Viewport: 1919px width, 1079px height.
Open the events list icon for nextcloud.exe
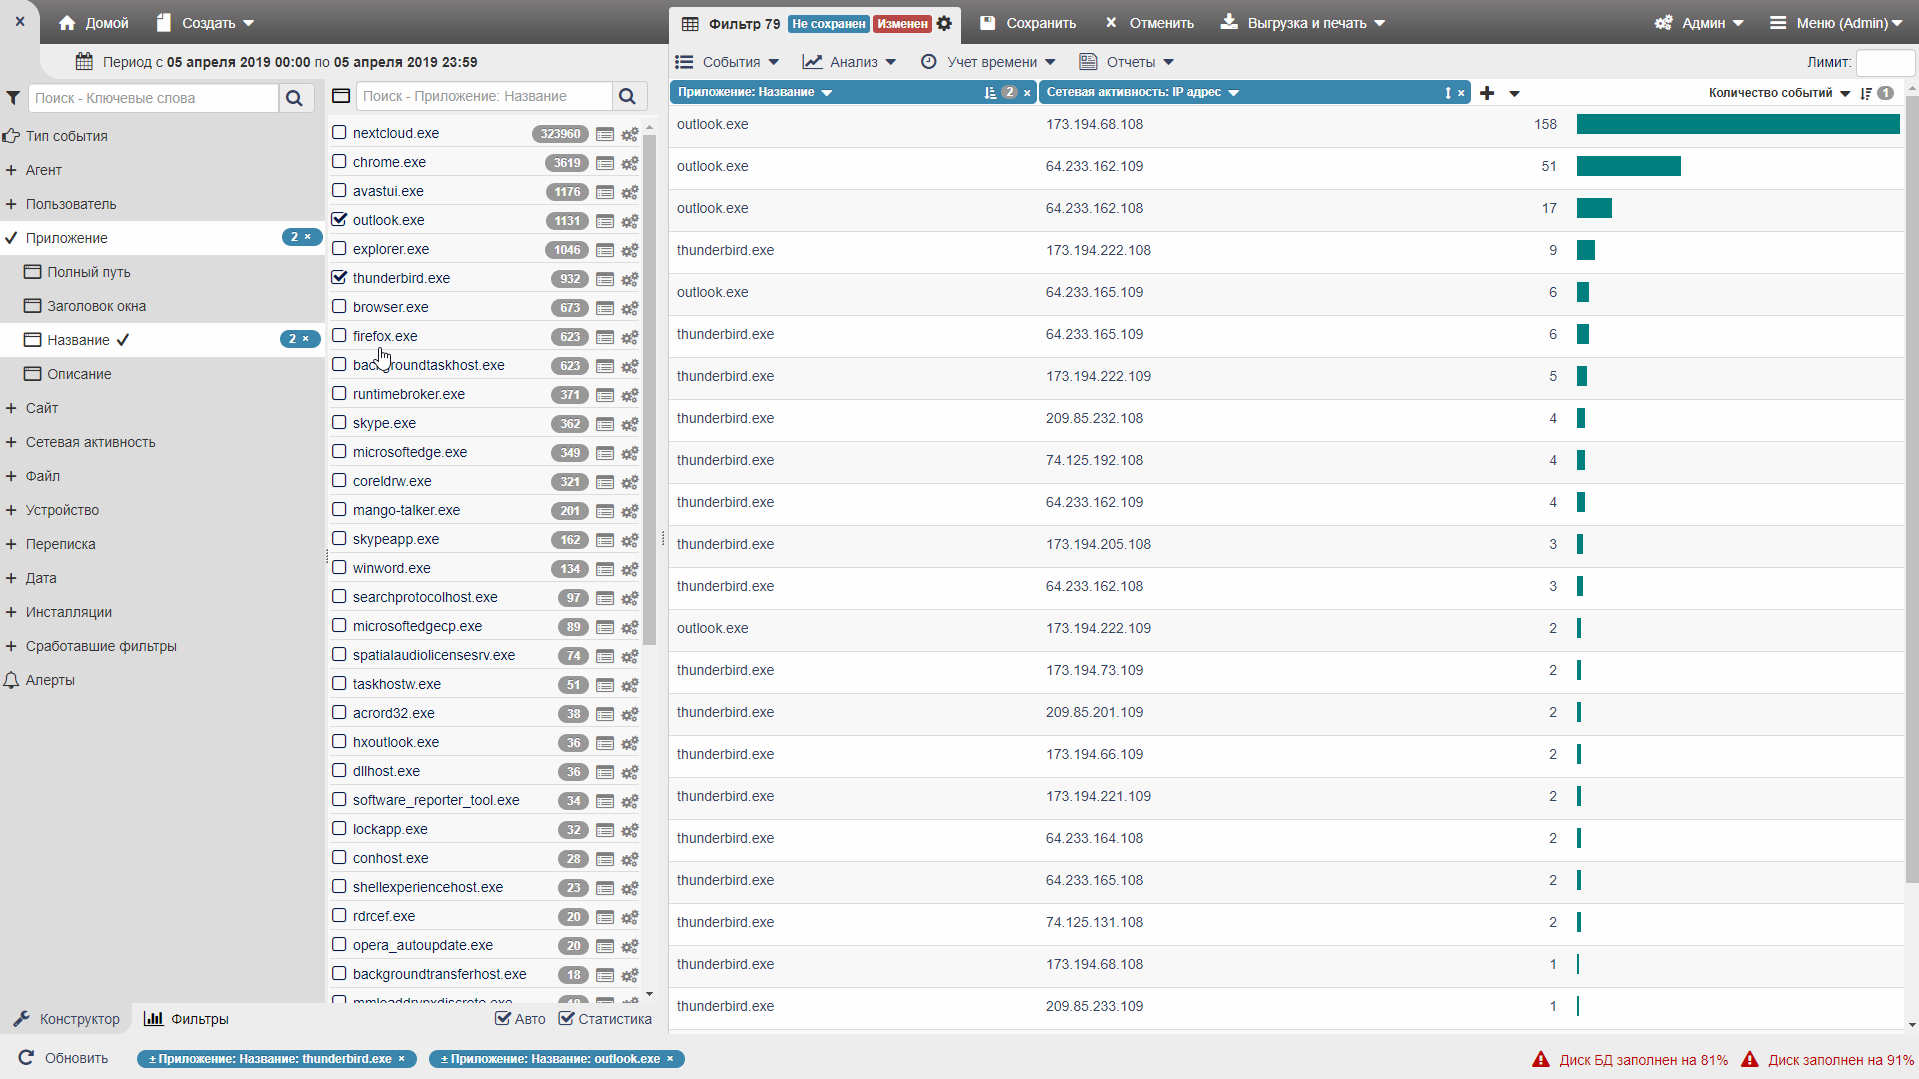[x=605, y=134]
